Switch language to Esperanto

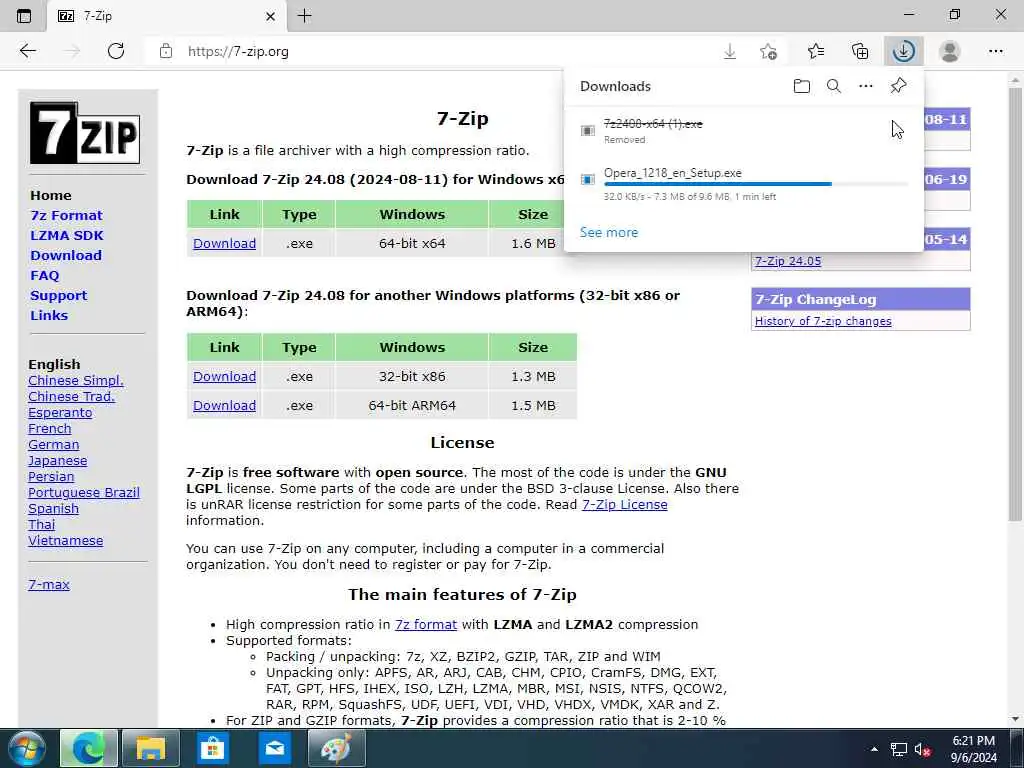60,413
